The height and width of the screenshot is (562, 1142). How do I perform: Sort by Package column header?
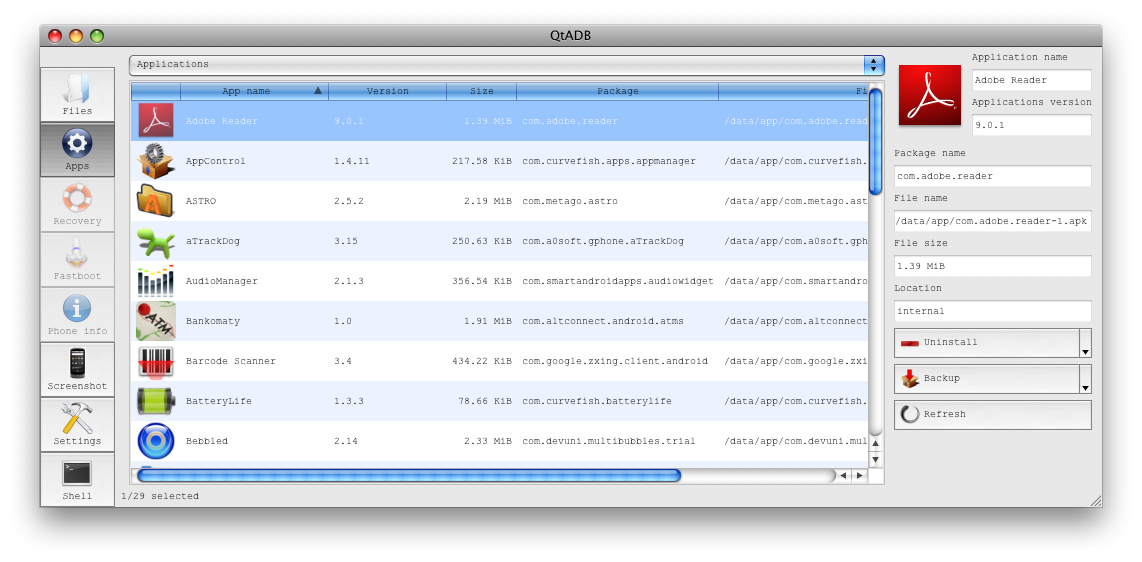pos(618,91)
